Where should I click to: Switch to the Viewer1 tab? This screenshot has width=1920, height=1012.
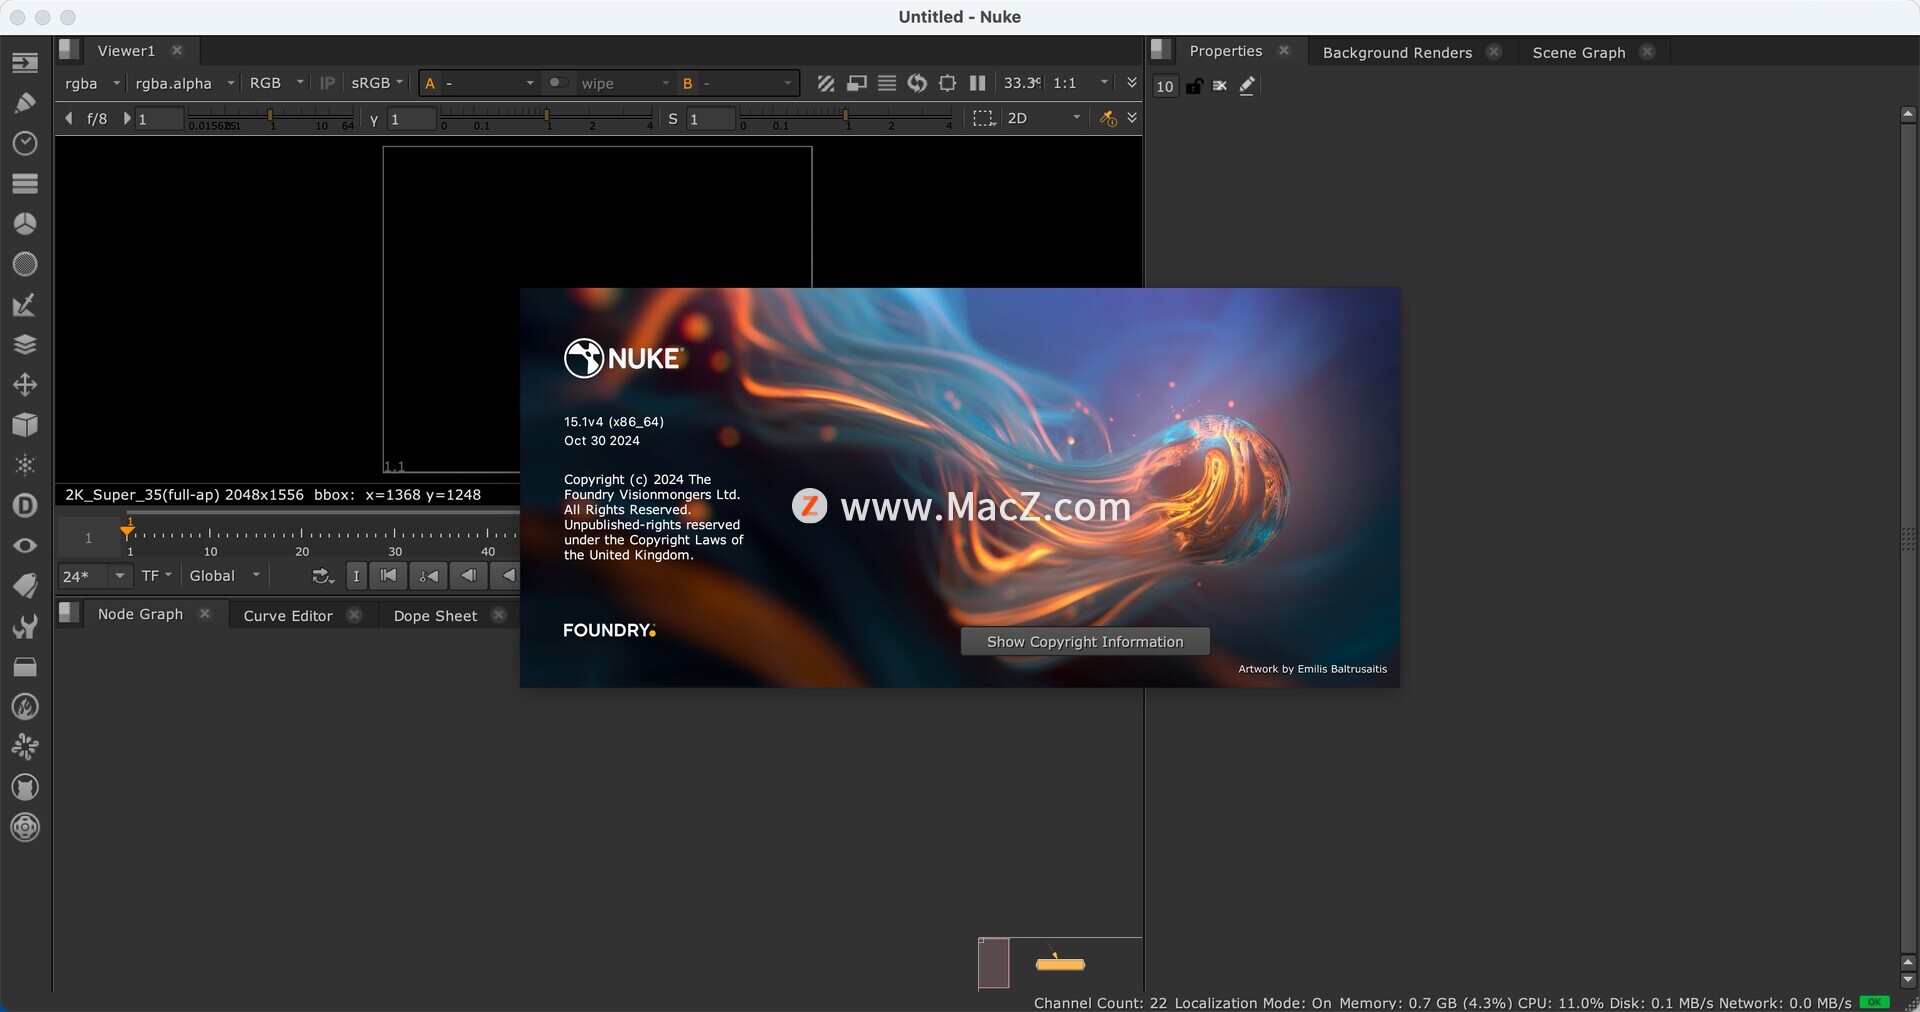click(x=126, y=51)
